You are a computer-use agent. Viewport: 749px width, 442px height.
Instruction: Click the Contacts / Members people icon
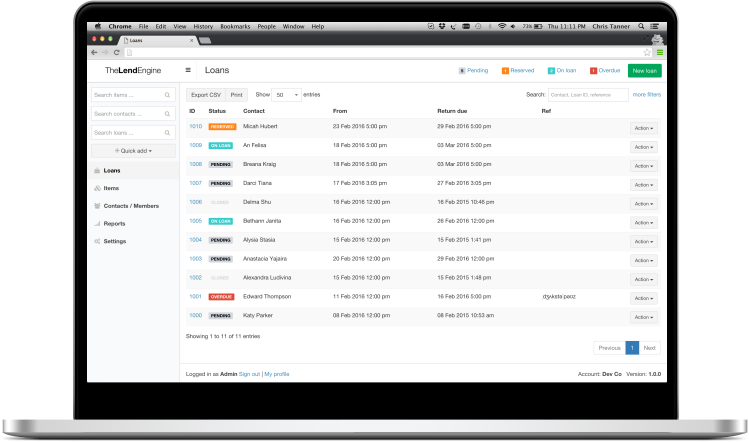97,206
